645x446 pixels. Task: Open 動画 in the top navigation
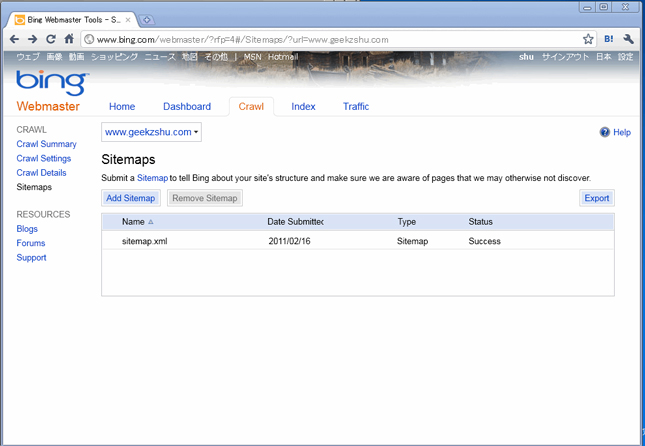tap(76, 57)
